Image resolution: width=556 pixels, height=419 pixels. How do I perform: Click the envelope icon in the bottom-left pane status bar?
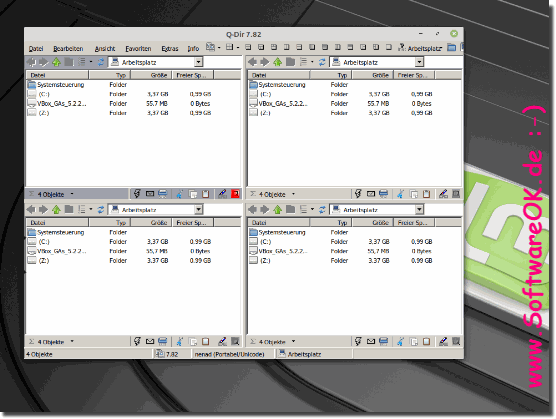coord(150,341)
